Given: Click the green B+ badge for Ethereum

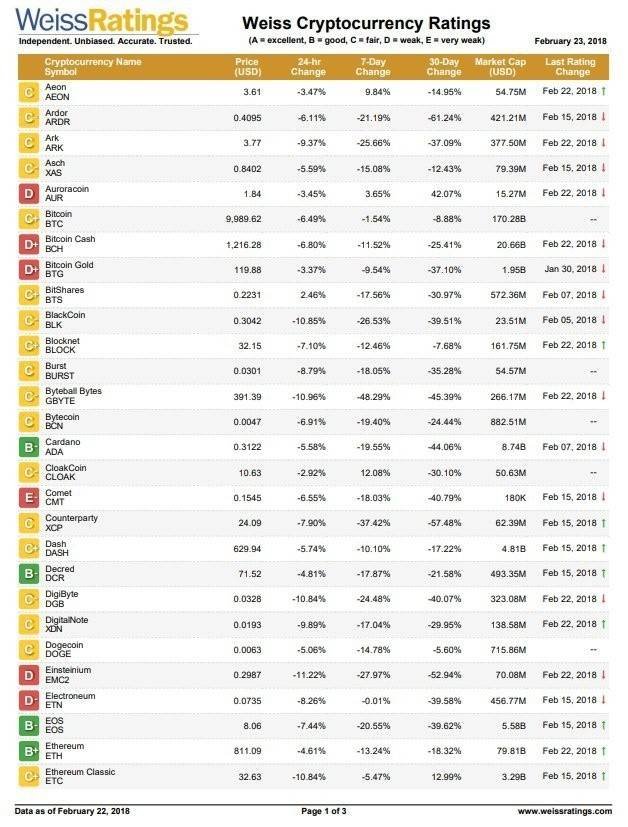Looking at the screenshot, I should pyautogui.click(x=29, y=751).
